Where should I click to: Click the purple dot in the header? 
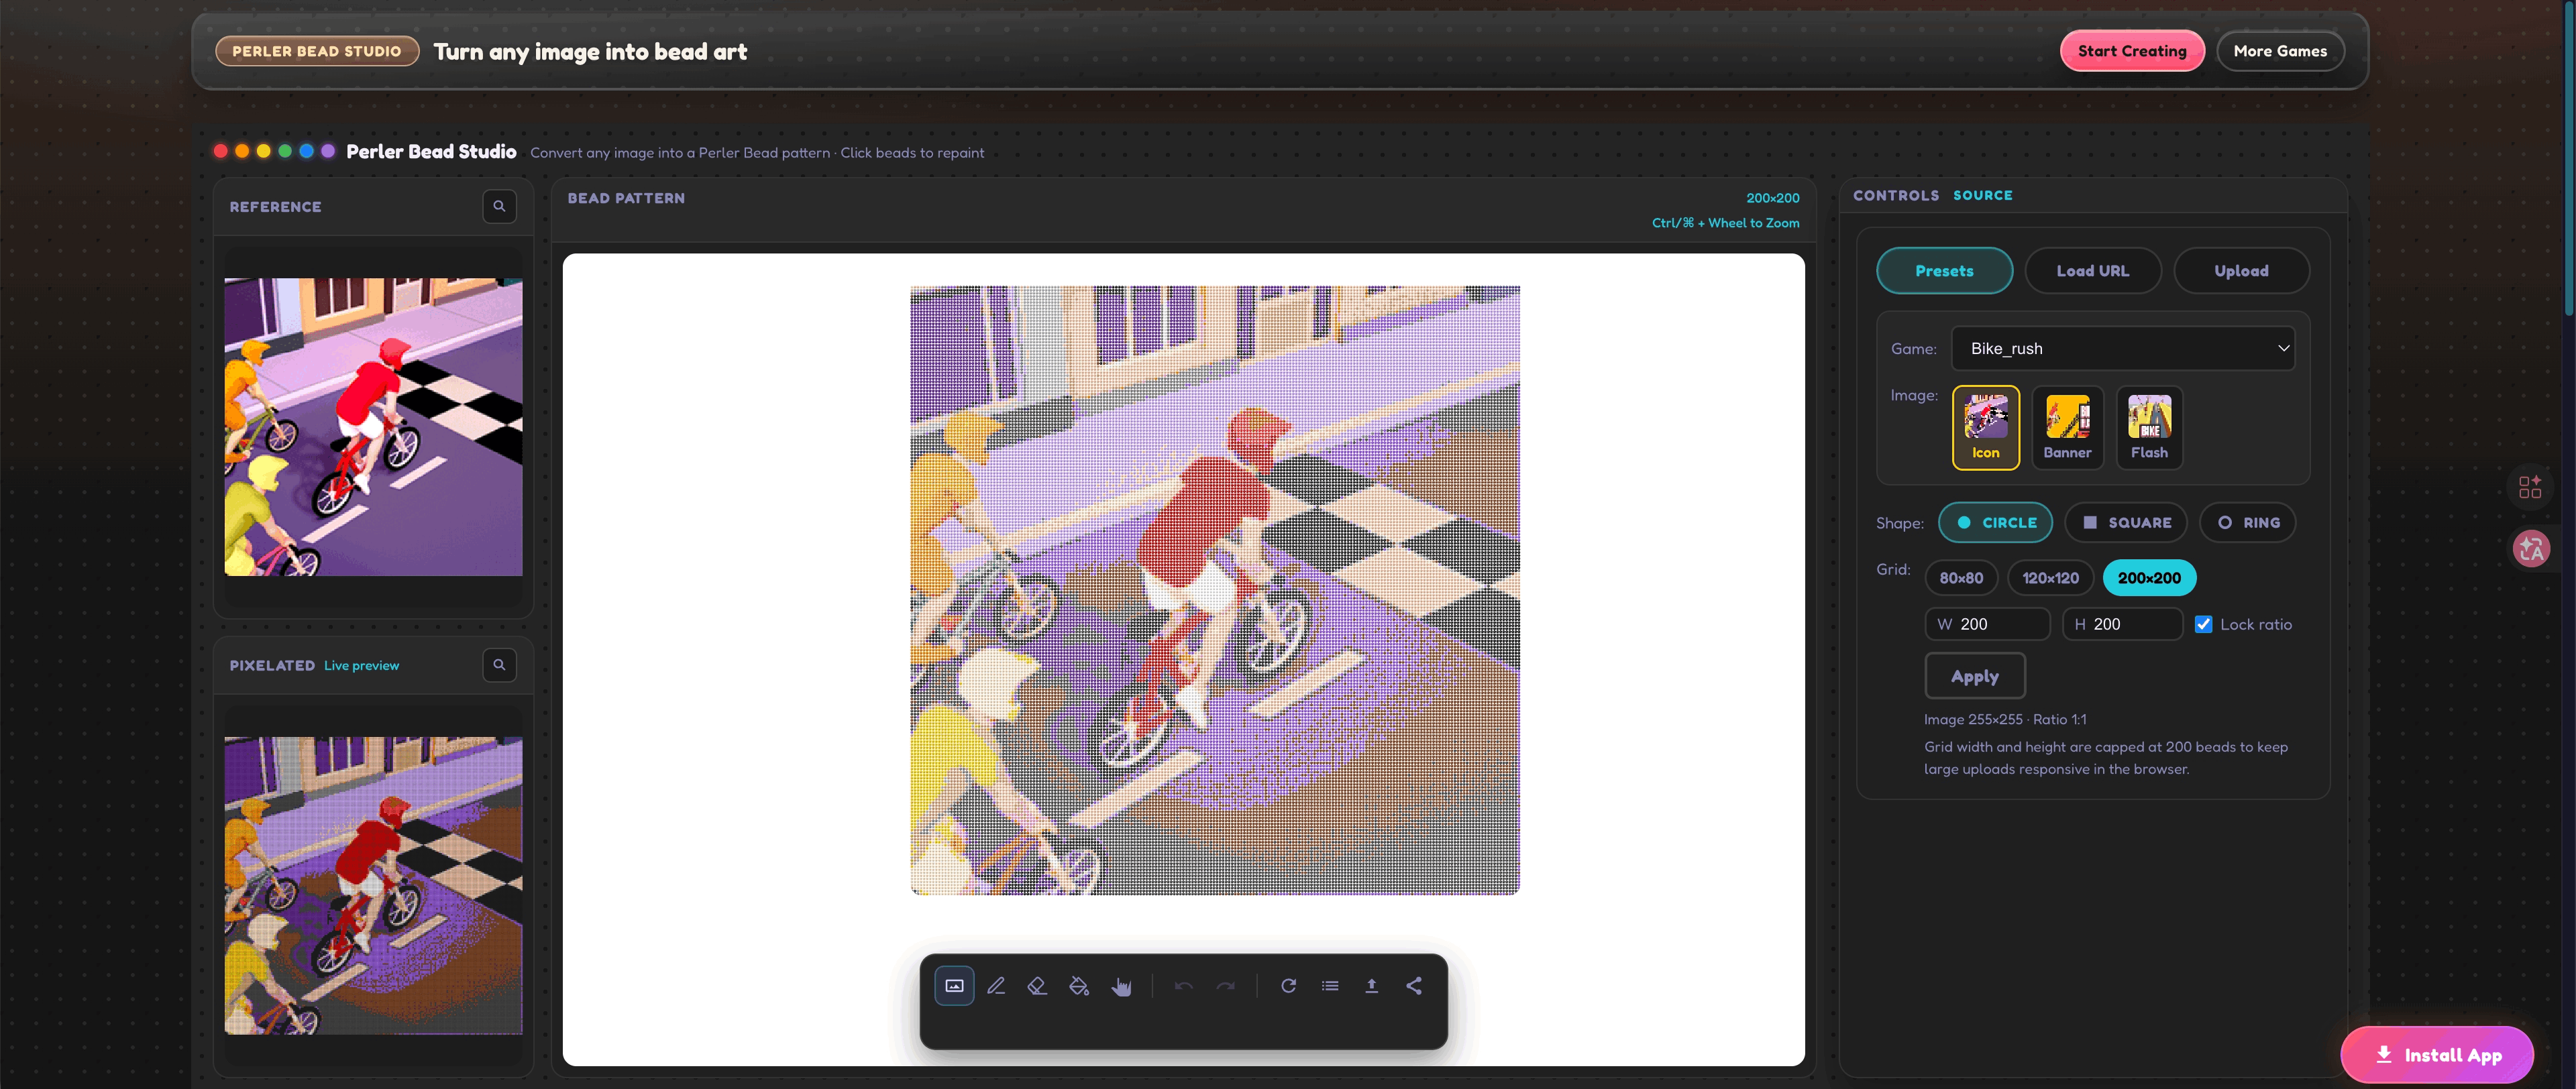[x=328, y=151]
